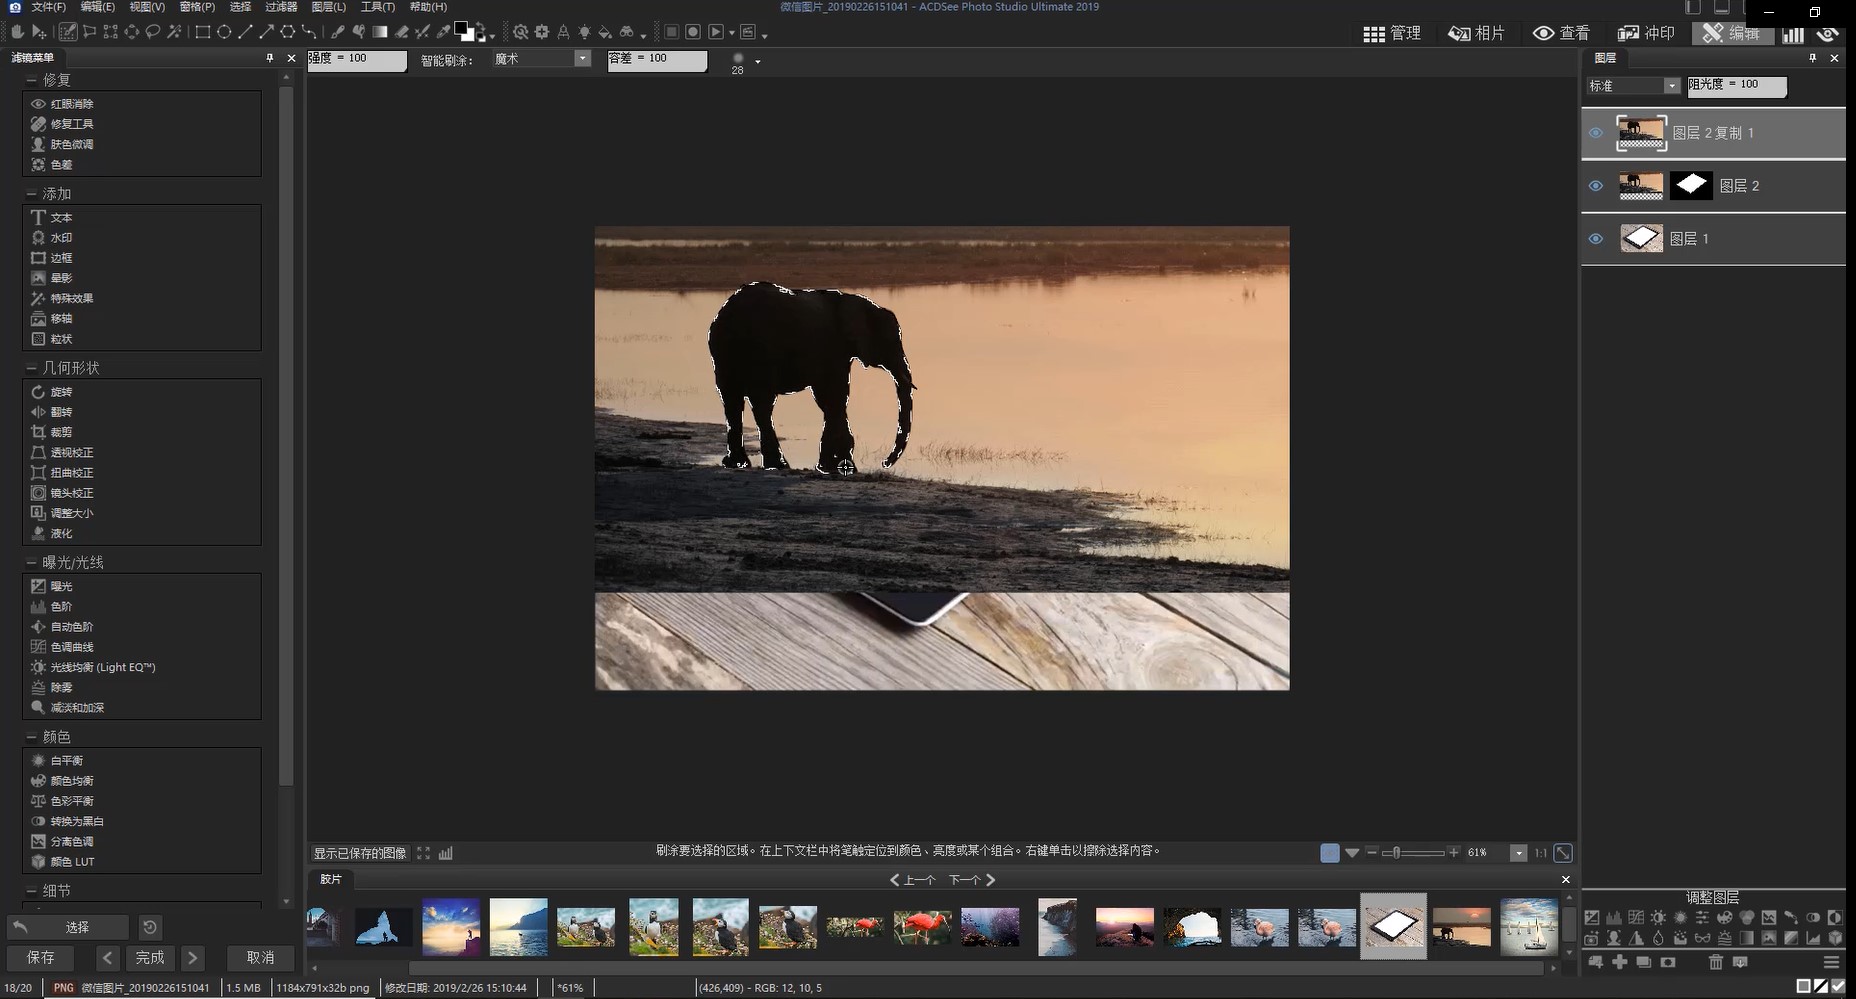Screen dimensions: 1856x999
Task: Select the lasso selection tool
Action: click(x=153, y=32)
